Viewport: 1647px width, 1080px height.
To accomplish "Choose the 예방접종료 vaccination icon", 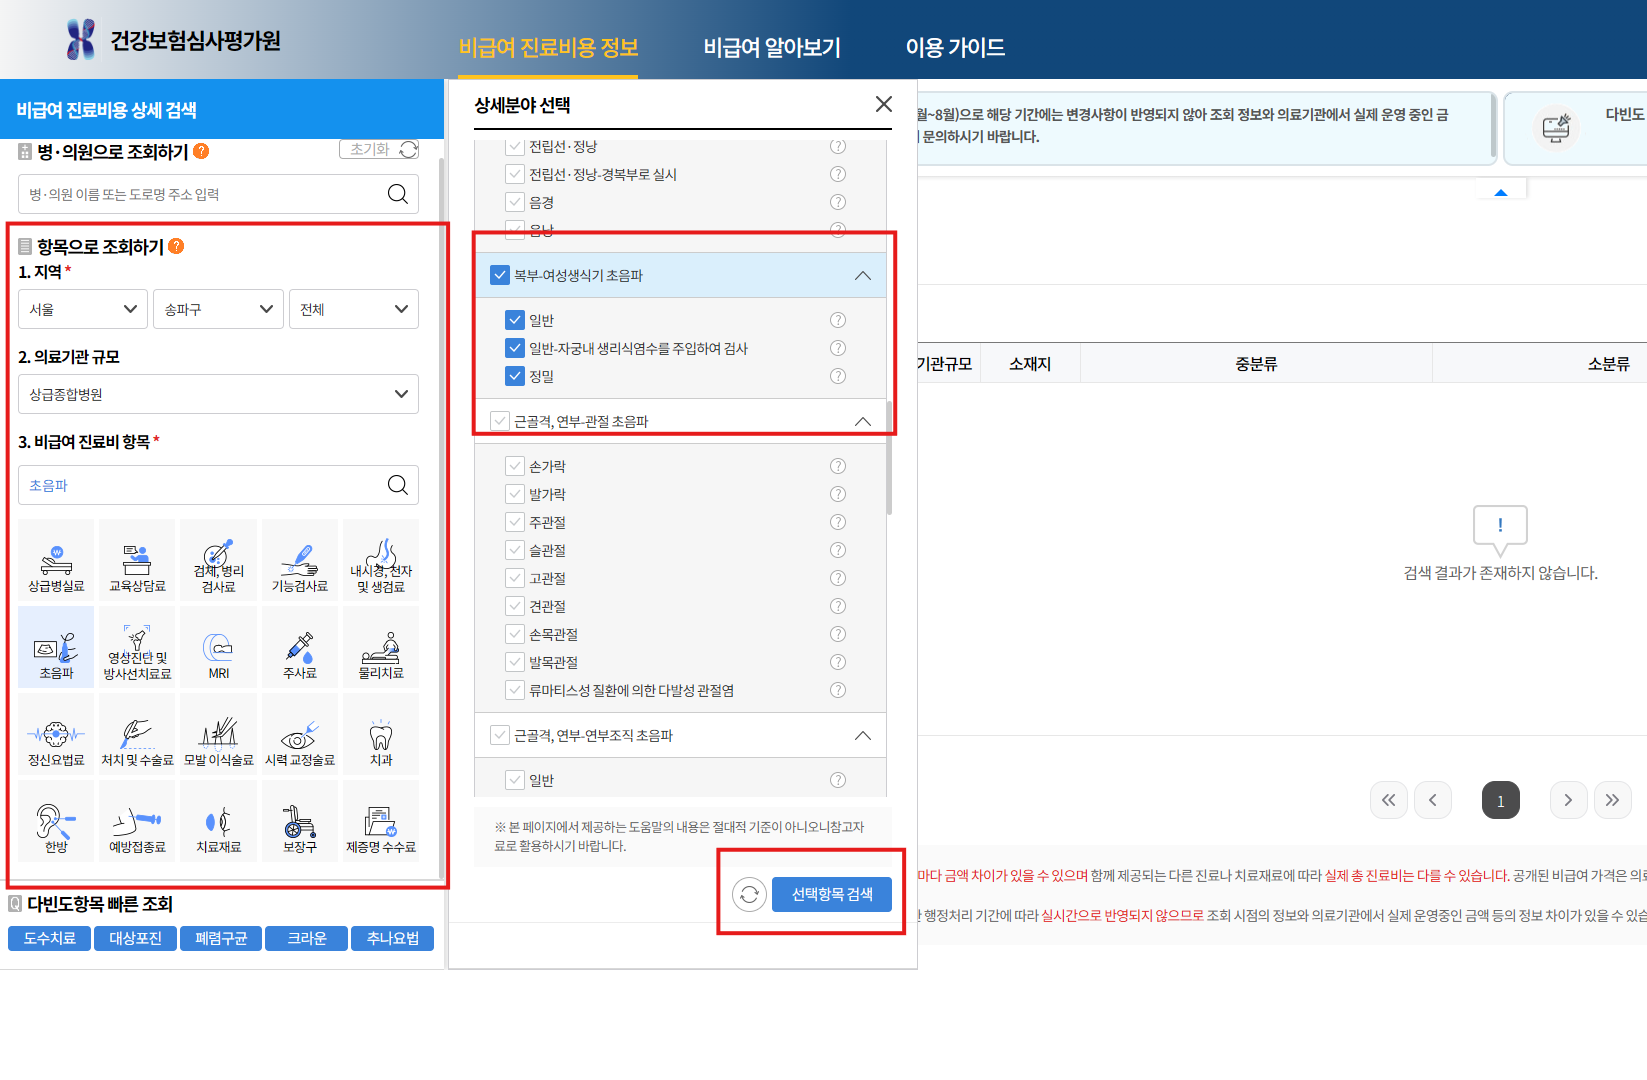I will [x=137, y=821].
